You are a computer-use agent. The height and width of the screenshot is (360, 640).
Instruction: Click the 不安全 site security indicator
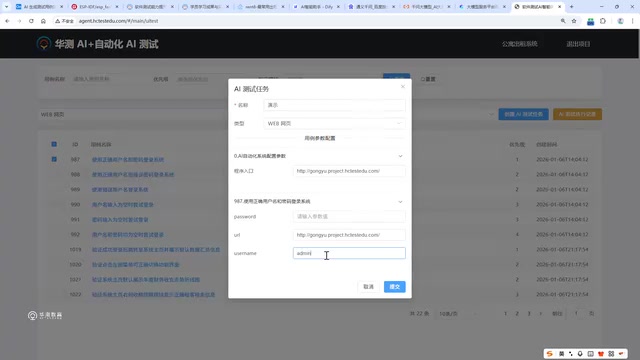click(64, 21)
